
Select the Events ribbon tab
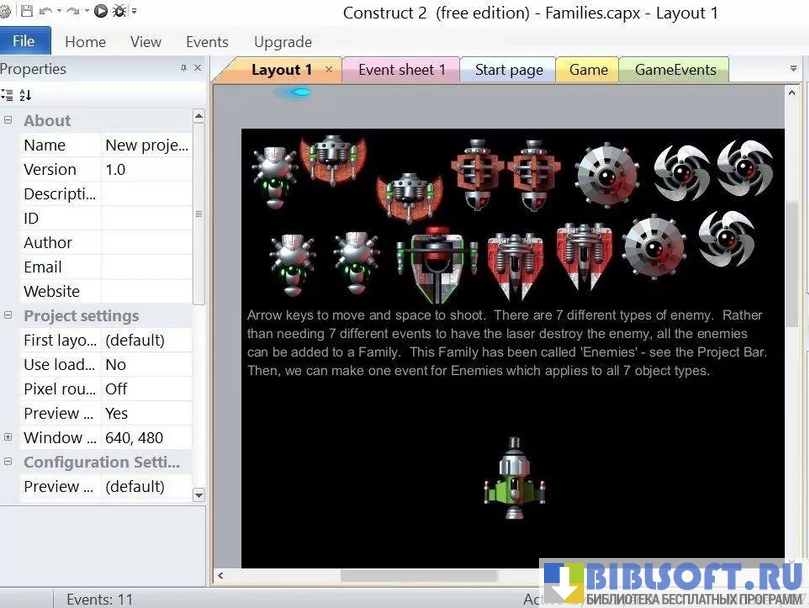click(x=207, y=42)
